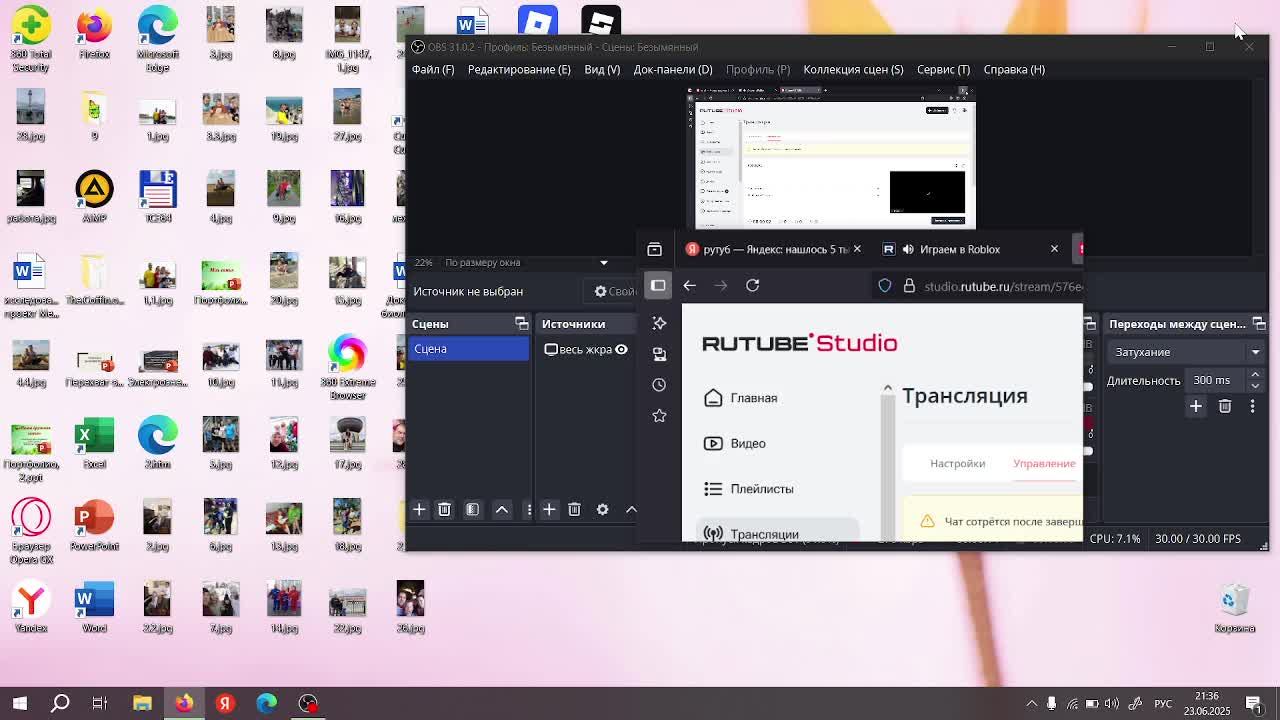Click the OBS preview canvas thumbnail
The height and width of the screenshot is (720, 1280).
(831, 158)
